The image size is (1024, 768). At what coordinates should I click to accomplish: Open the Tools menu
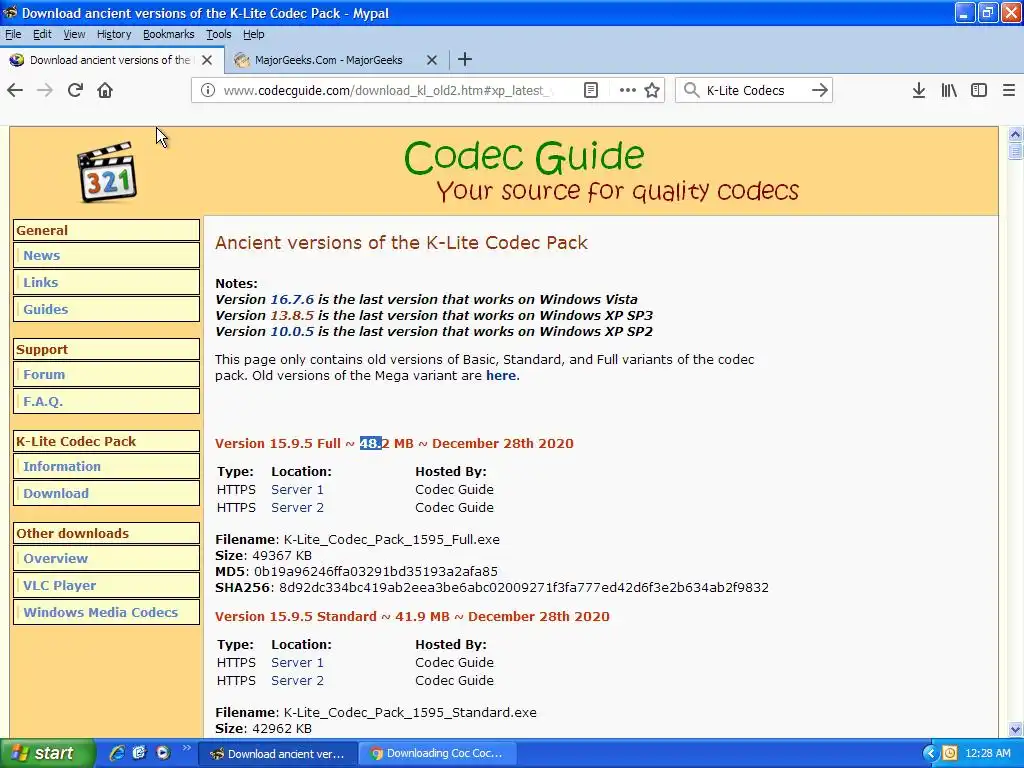[x=218, y=34]
